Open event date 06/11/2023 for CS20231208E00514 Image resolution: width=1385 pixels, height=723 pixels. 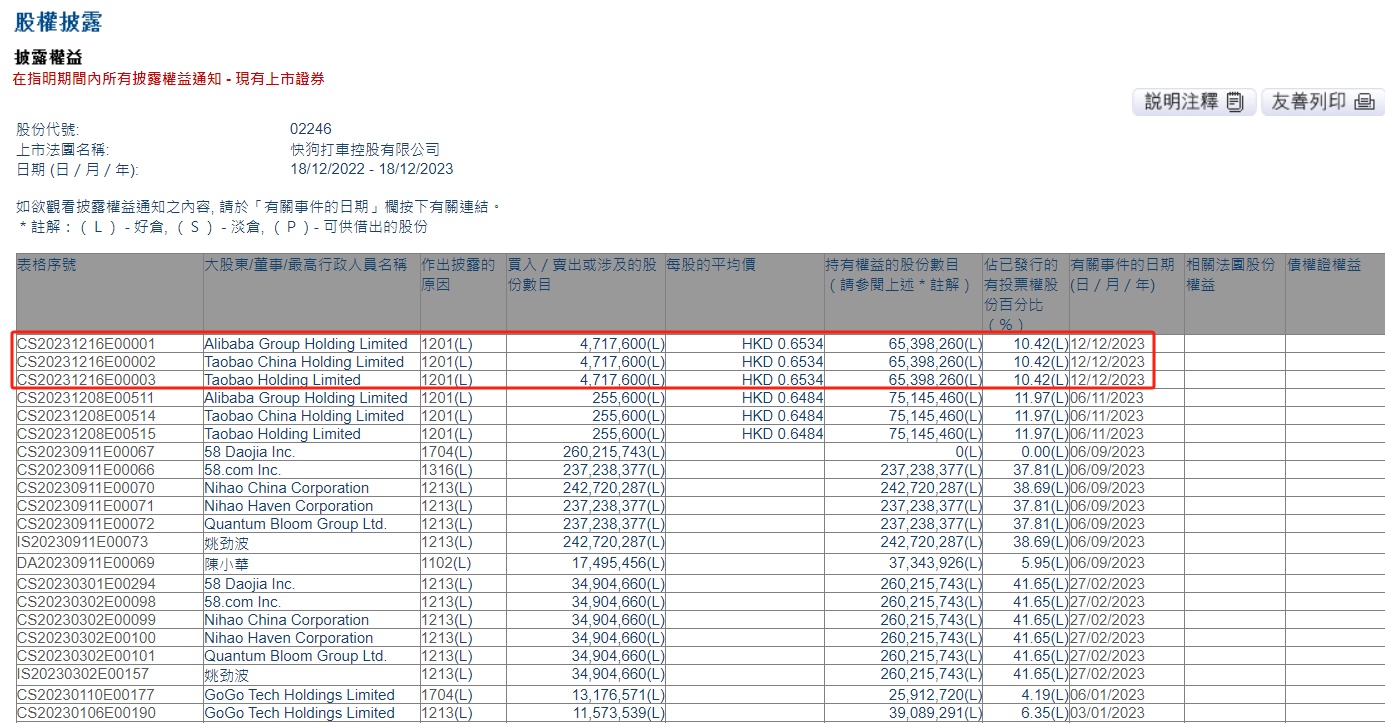pos(1107,416)
